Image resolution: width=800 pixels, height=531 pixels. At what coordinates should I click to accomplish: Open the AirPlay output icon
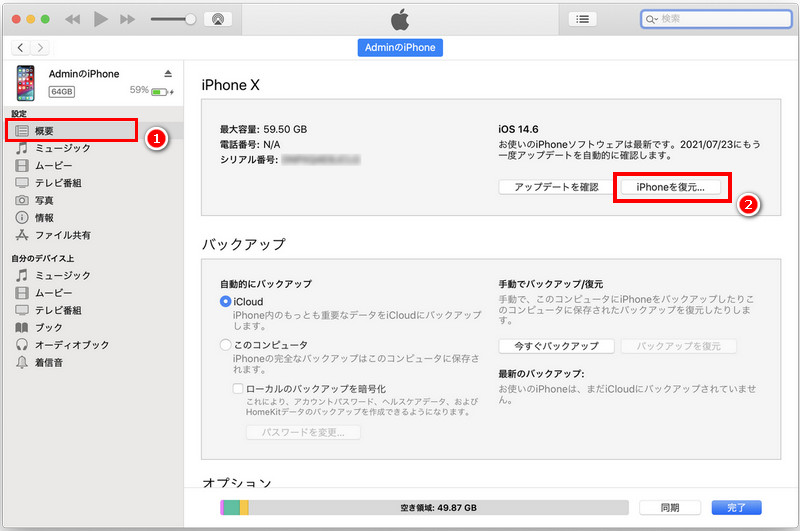(218, 19)
